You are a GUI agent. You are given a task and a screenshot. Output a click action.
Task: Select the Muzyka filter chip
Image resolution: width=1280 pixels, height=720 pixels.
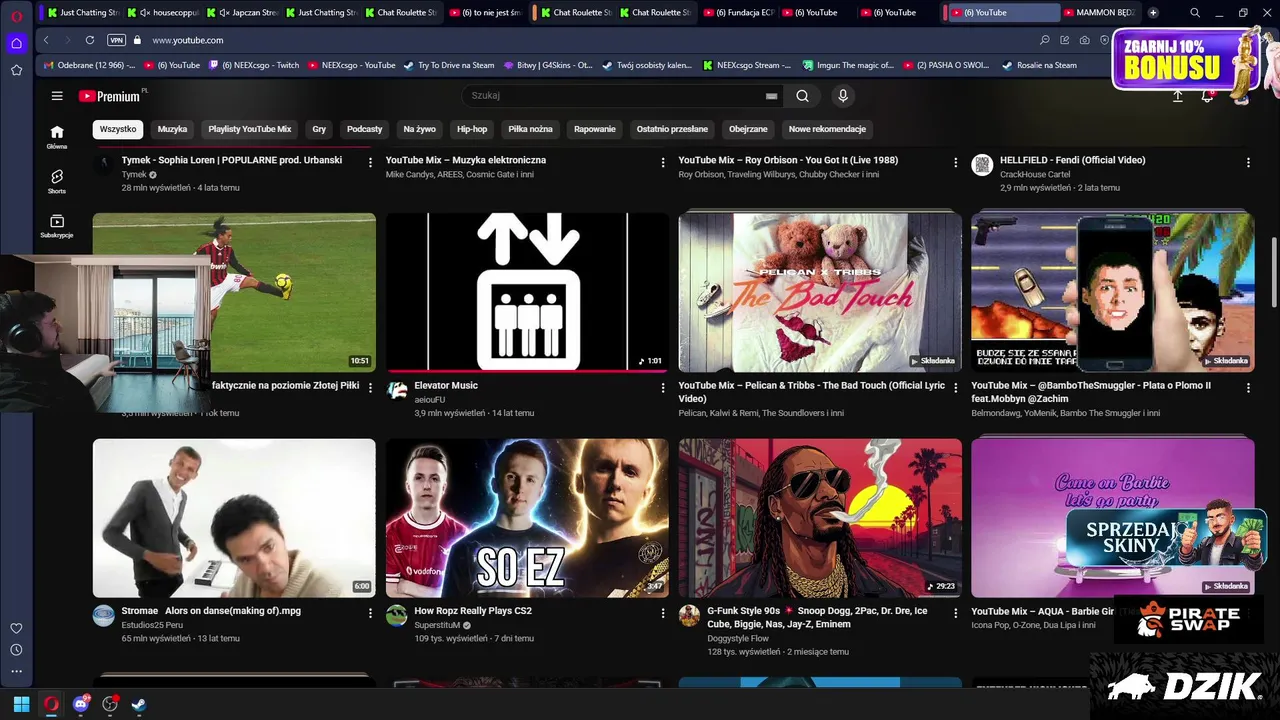(172, 129)
